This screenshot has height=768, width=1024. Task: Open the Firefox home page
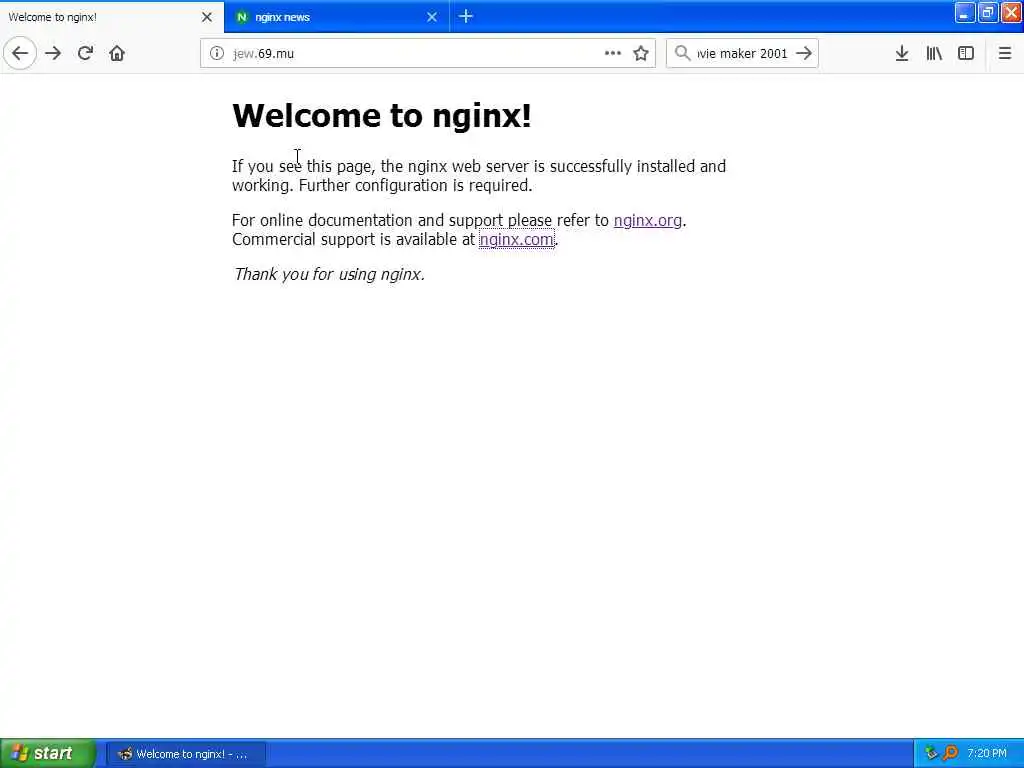[x=117, y=53]
